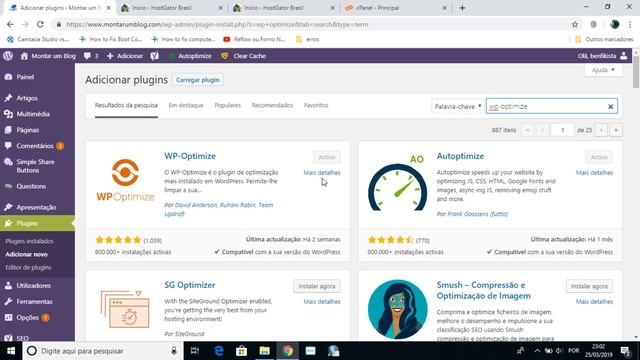Switch to Em destaque tab
Image resolution: width=640 pixels, height=360 pixels.
(x=186, y=105)
